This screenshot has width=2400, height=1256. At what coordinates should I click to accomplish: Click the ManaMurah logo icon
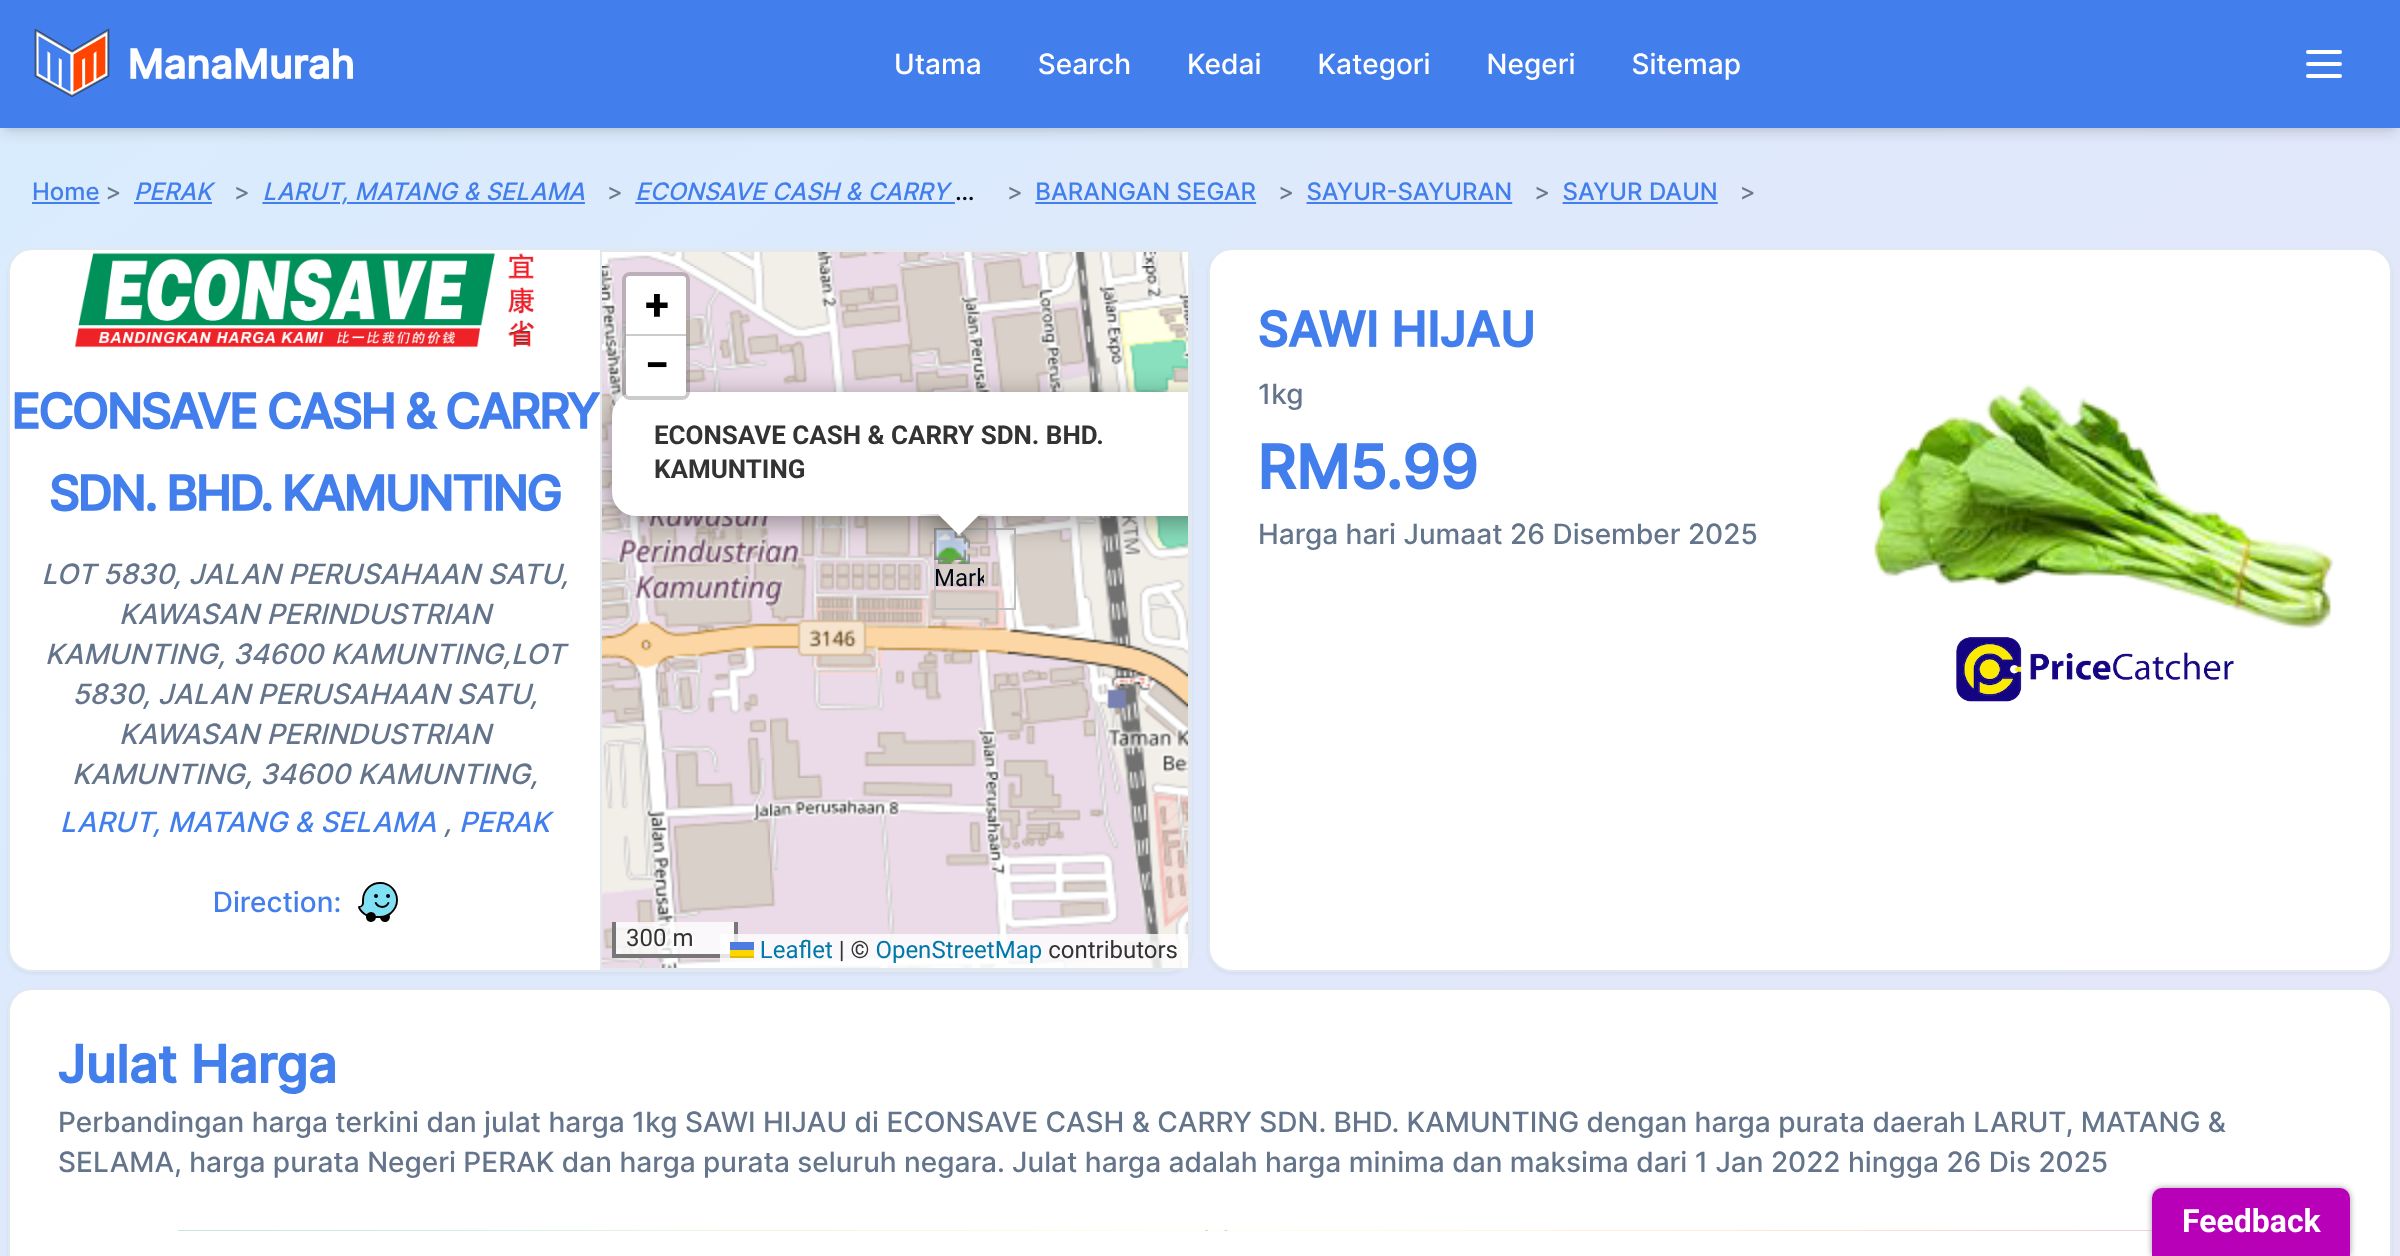pos(71,63)
